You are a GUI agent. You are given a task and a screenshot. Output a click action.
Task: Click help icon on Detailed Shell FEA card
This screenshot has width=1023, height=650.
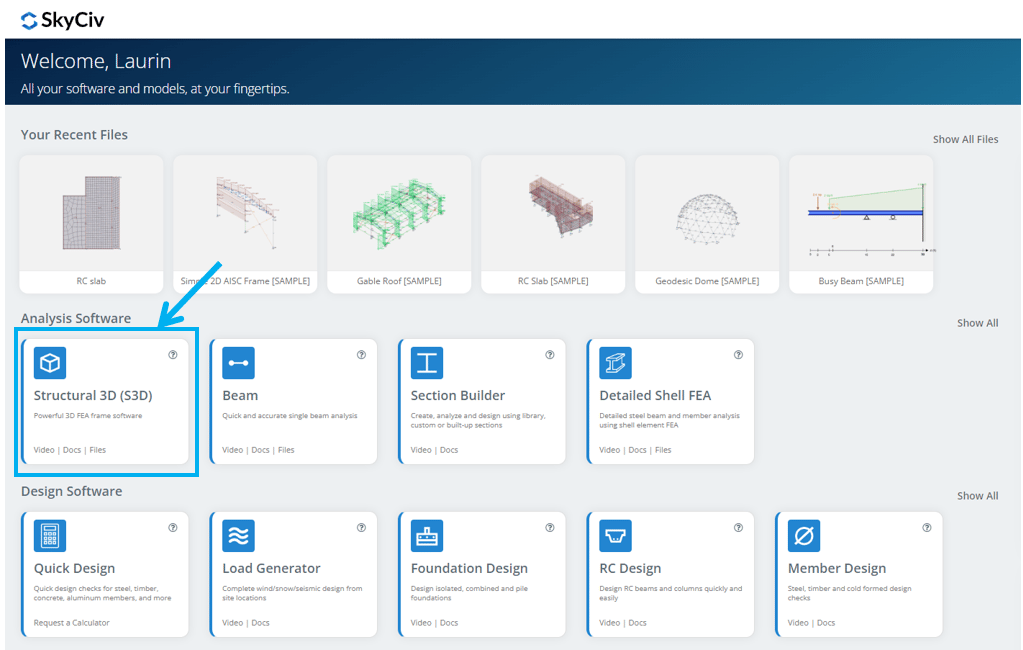(739, 354)
